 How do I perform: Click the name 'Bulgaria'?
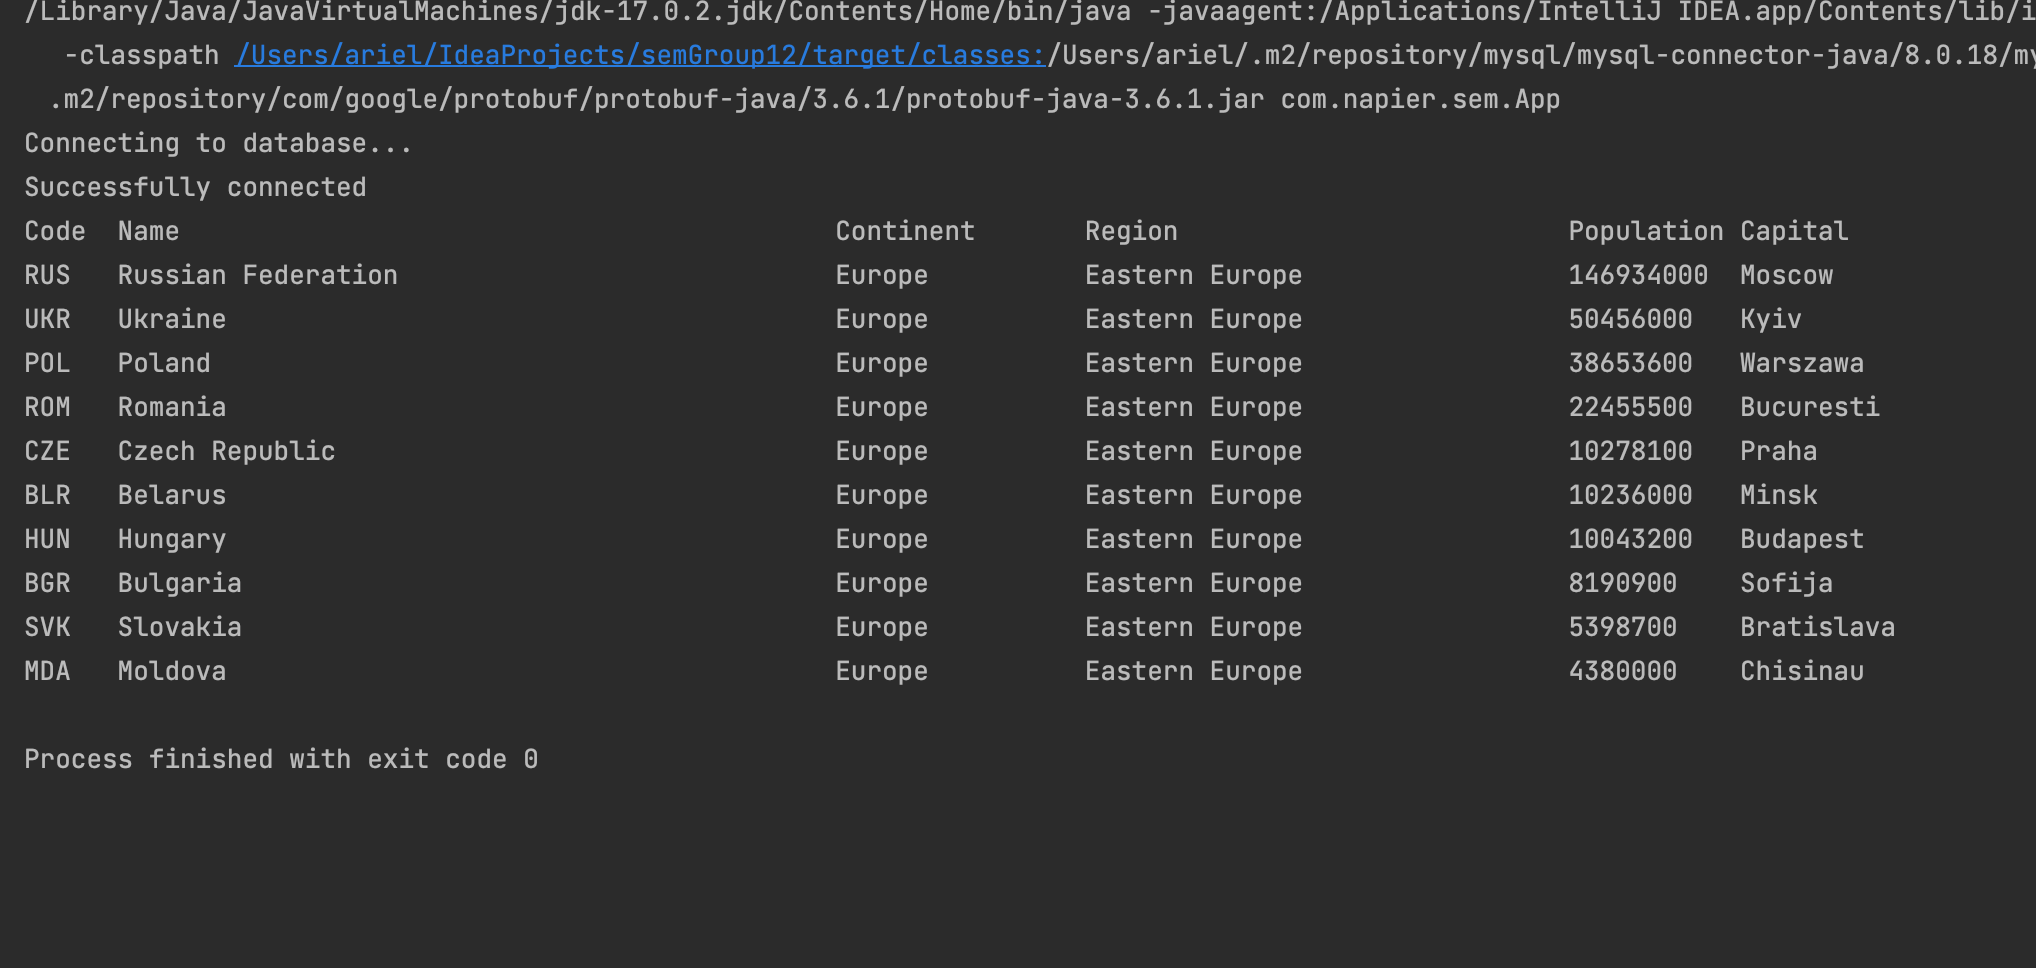[x=180, y=583]
